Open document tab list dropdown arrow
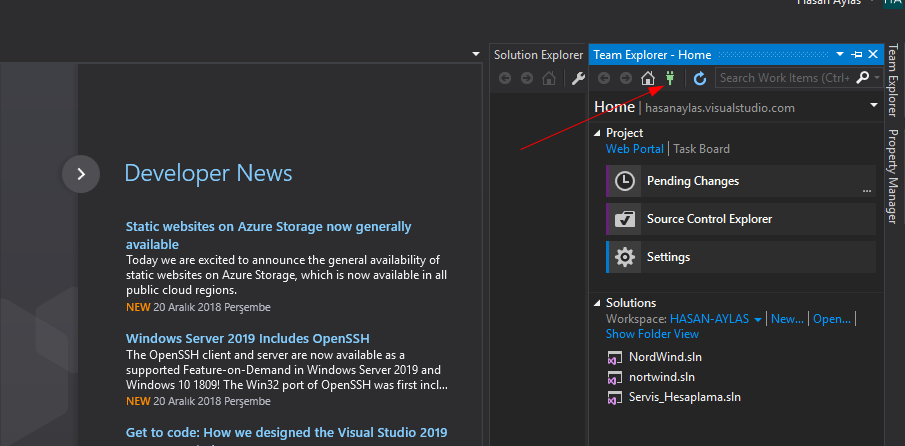This screenshot has height=446, width=905. tap(476, 54)
